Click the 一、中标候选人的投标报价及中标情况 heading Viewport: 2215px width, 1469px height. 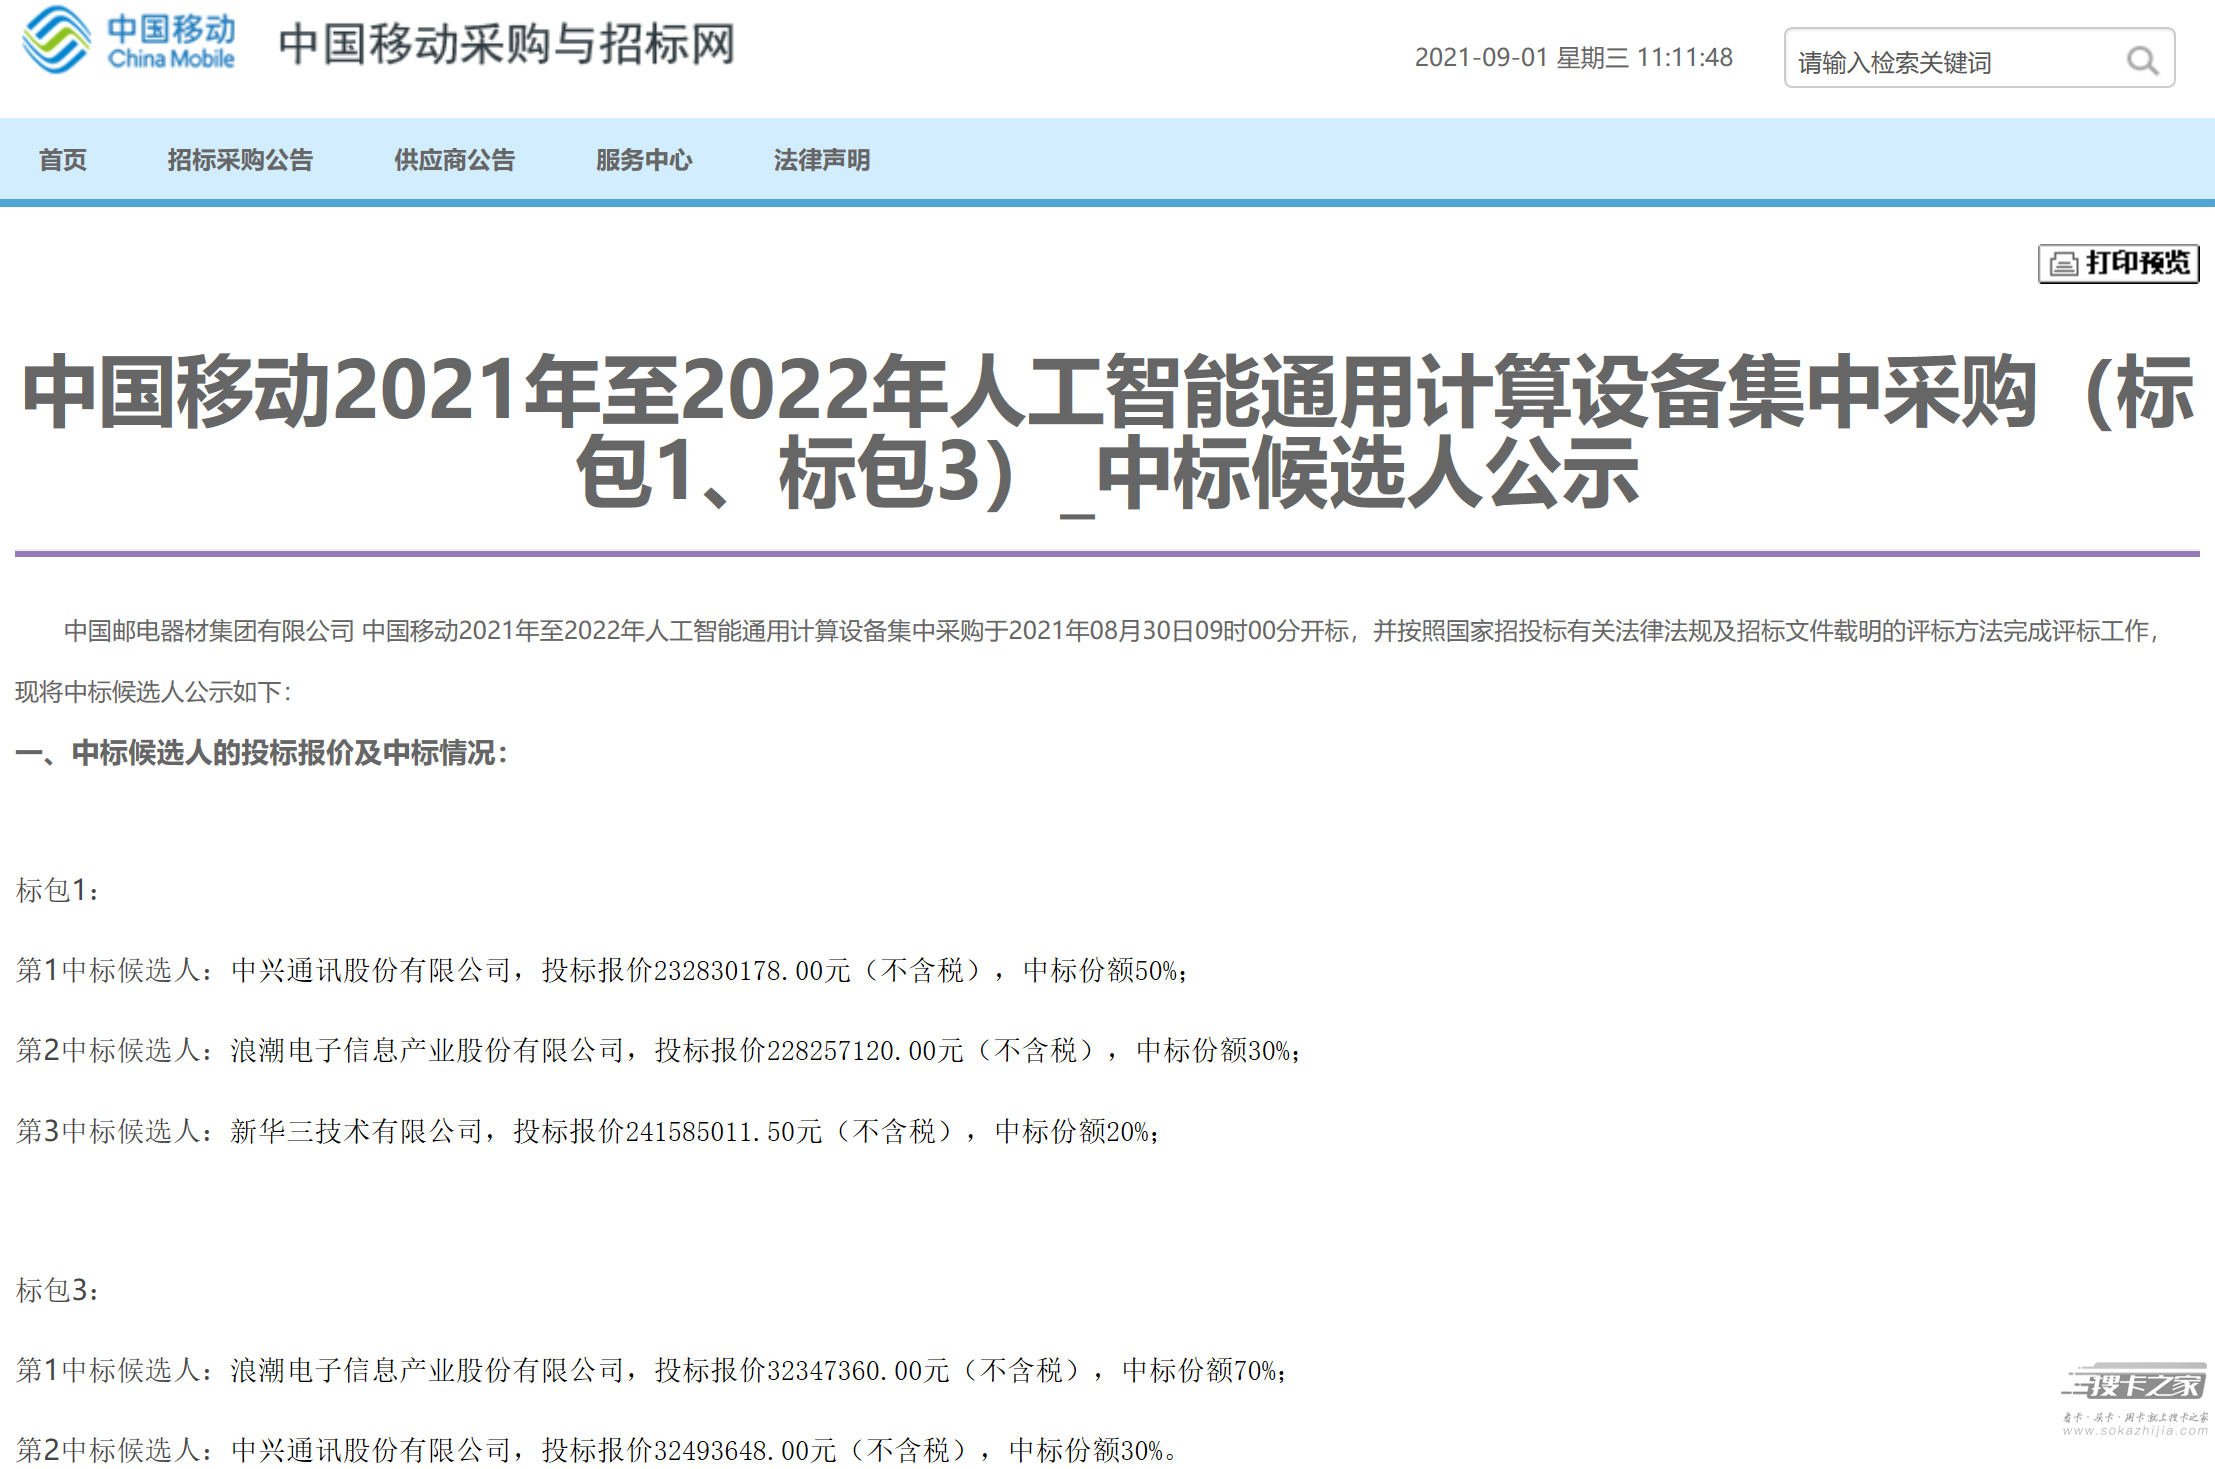coord(262,753)
